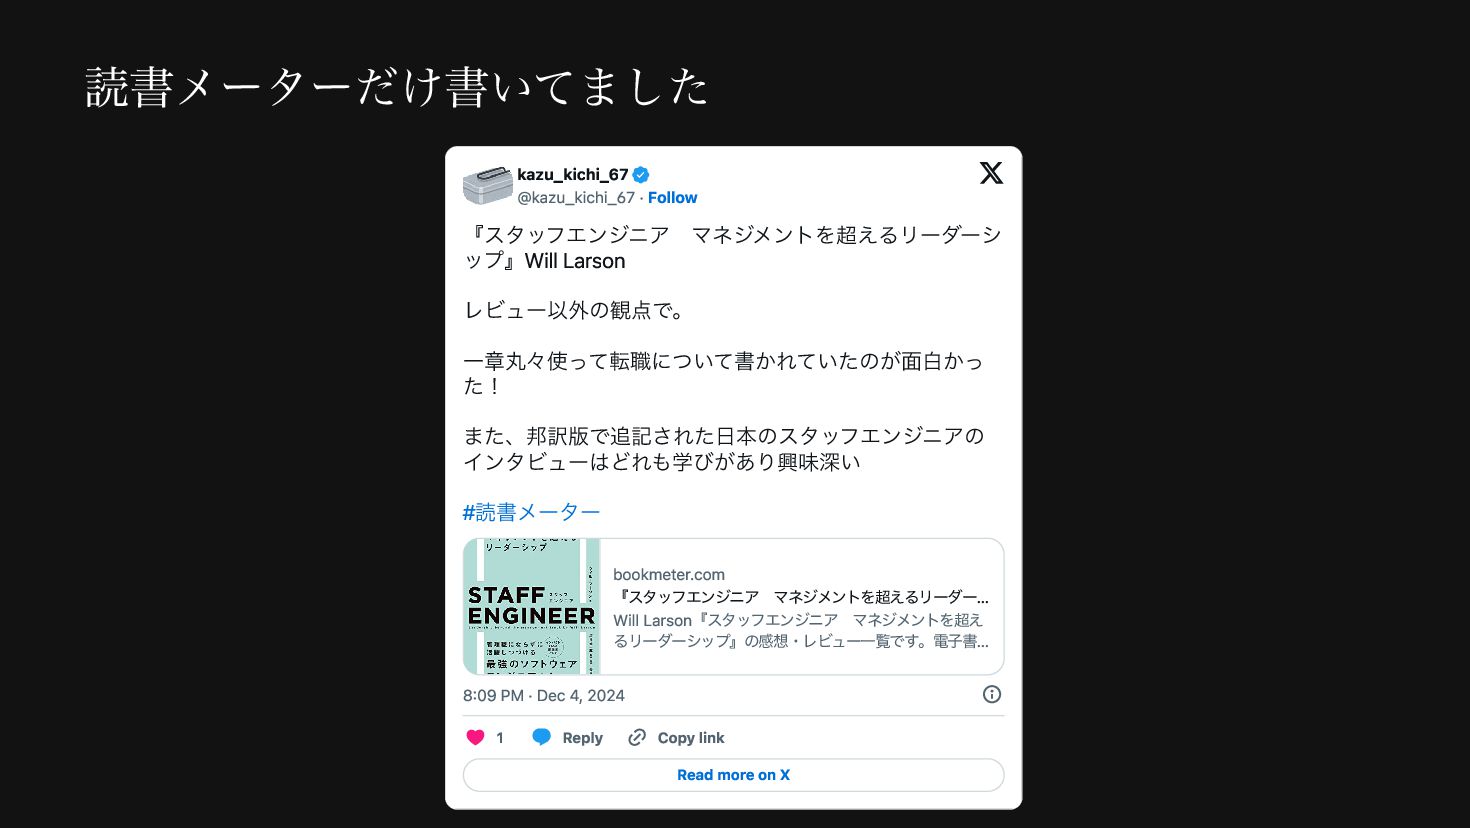This screenshot has width=1470, height=828.
Task: Click the like count number 1
Action: click(500, 738)
